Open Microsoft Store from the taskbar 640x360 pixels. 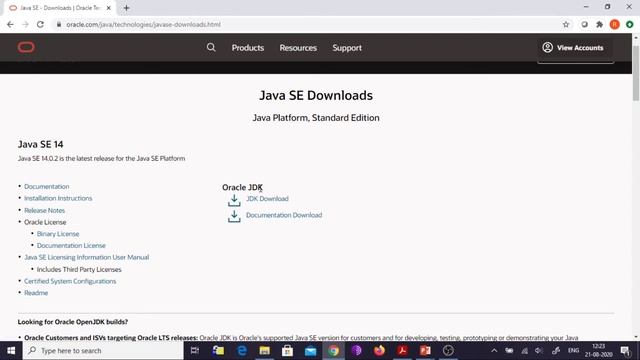(287, 351)
